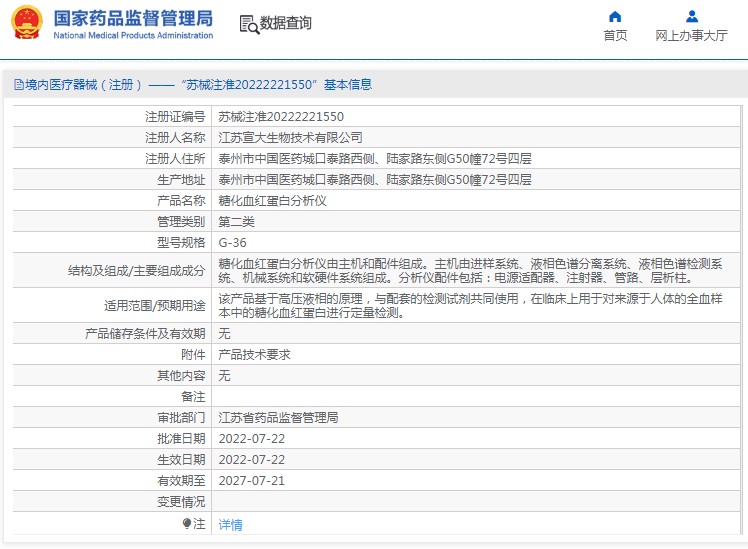Select model value G-36

click(232, 243)
